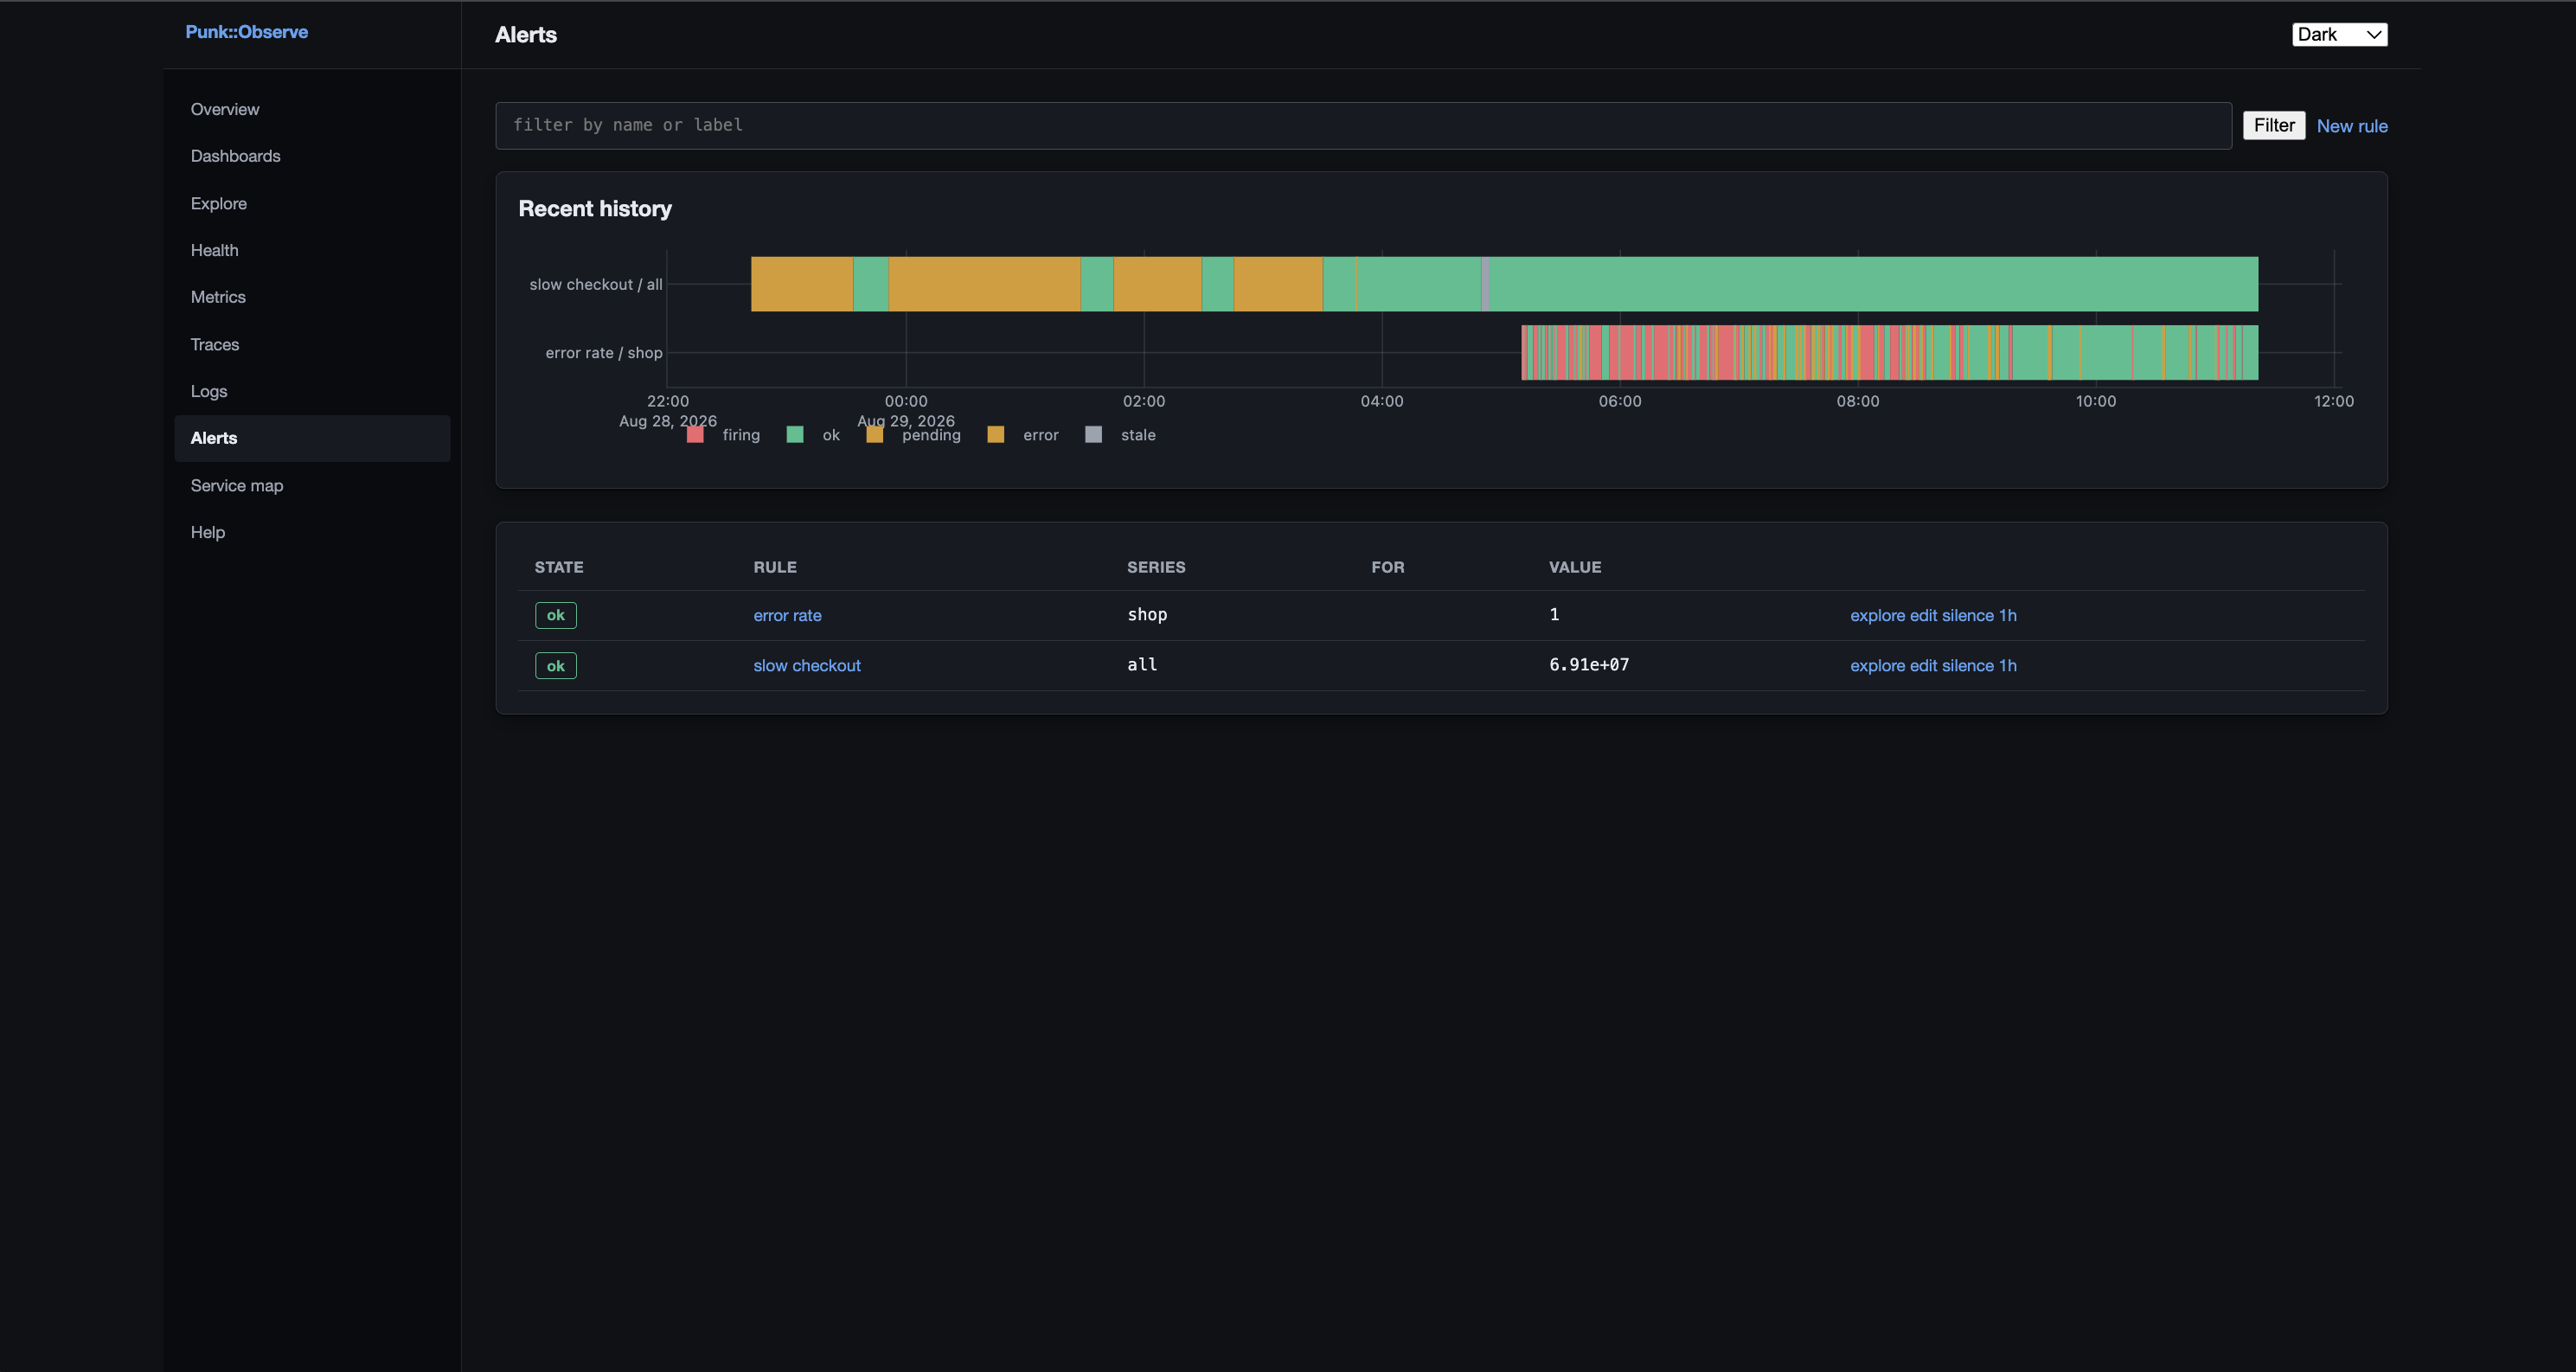This screenshot has width=2576, height=1372.
Task: Click the Filter button
Action: pos(2274,125)
